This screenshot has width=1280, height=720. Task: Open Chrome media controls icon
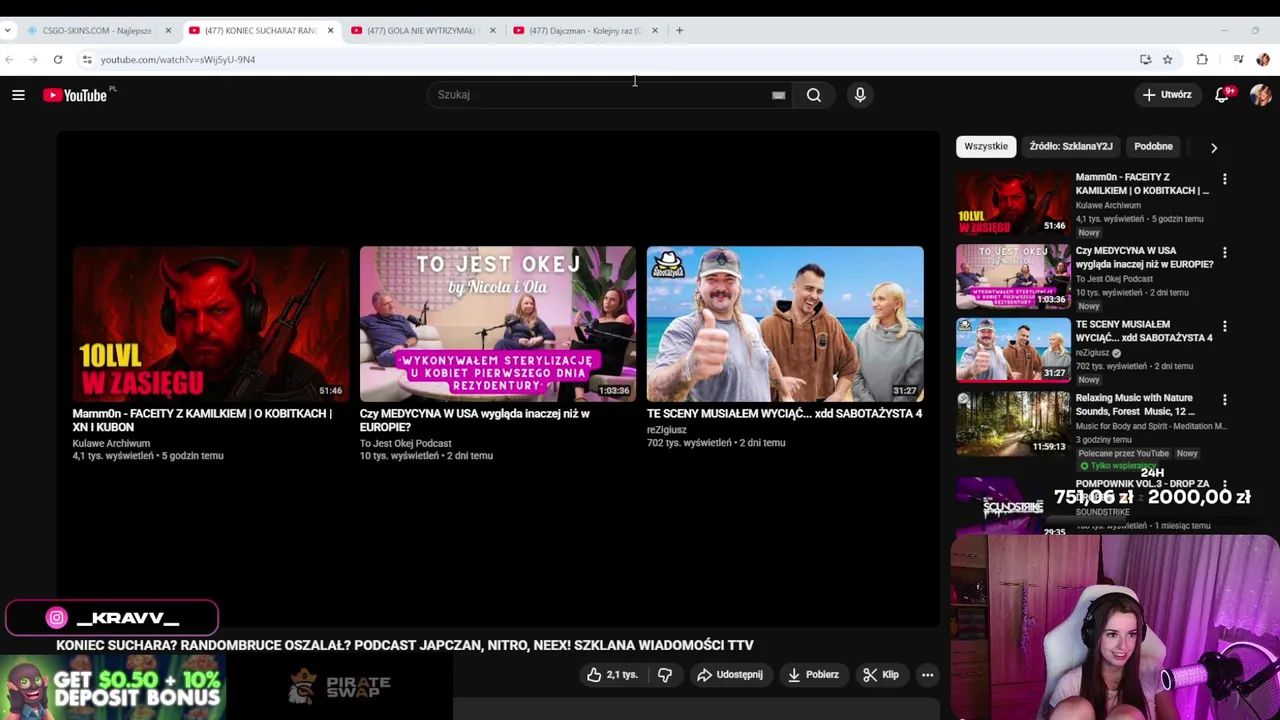pyautogui.click(x=1238, y=59)
